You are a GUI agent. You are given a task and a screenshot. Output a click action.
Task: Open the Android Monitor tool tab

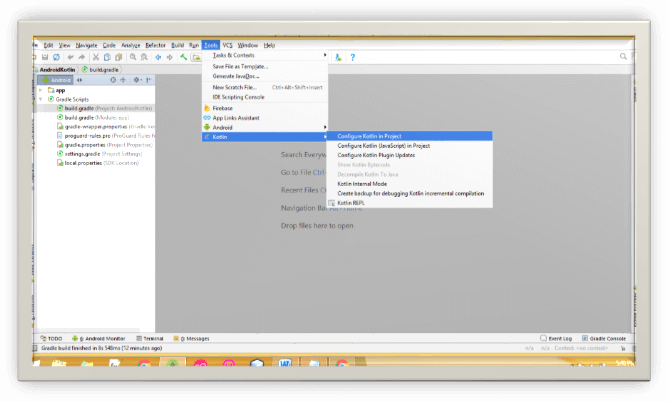[99, 339]
